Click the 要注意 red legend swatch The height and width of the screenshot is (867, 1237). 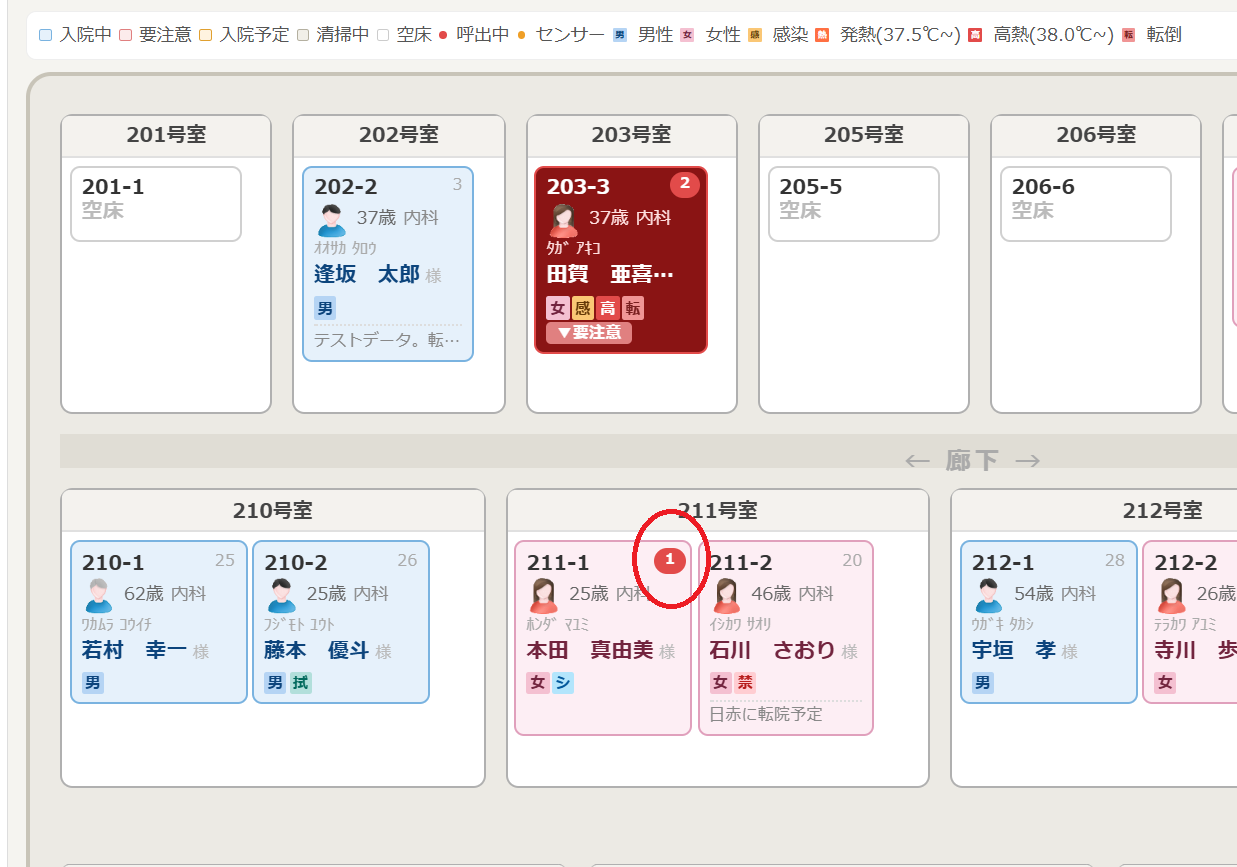click(x=125, y=35)
